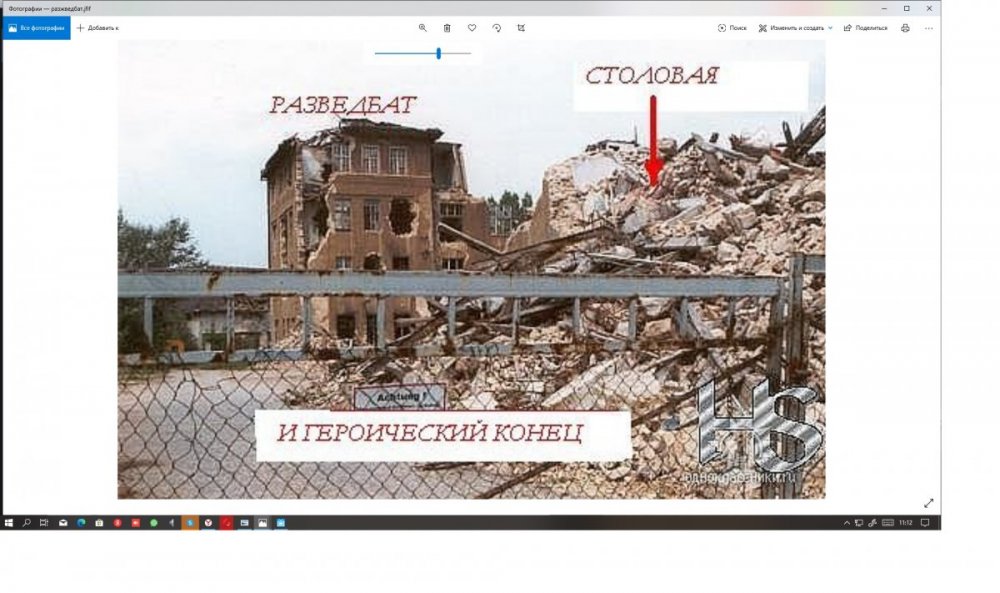
Task: Click the magnifier zoom icon
Action: point(423,27)
